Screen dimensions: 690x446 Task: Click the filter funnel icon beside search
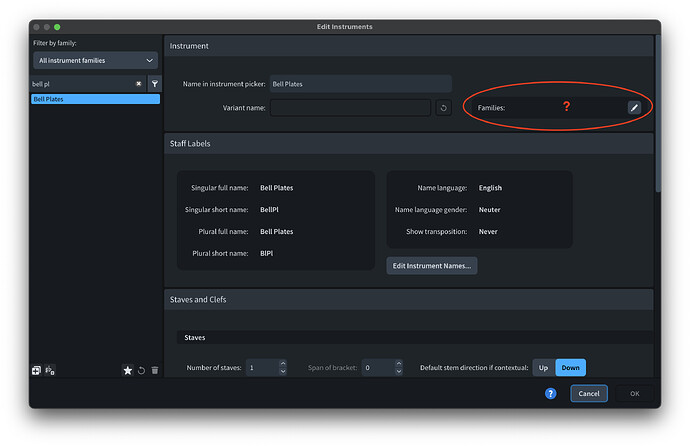(x=155, y=84)
